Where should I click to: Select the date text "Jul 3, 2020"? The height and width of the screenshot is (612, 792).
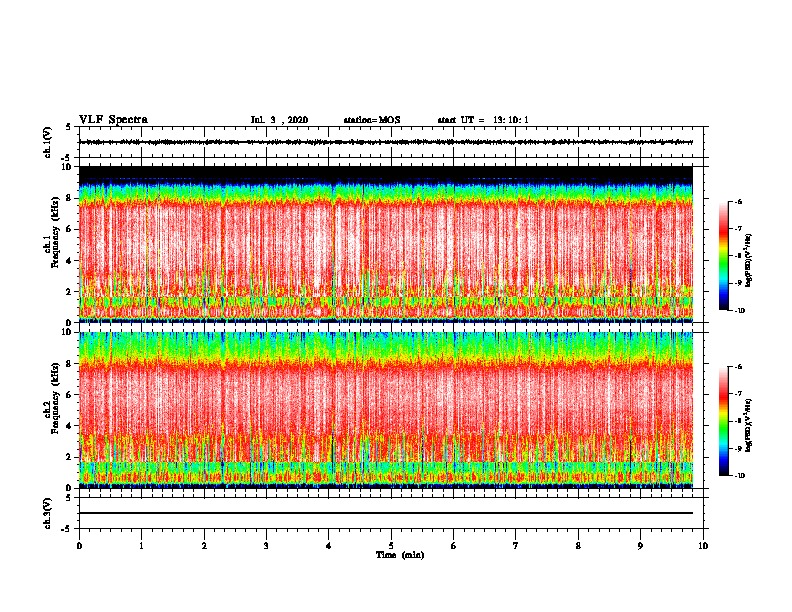pyautogui.click(x=279, y=120)
